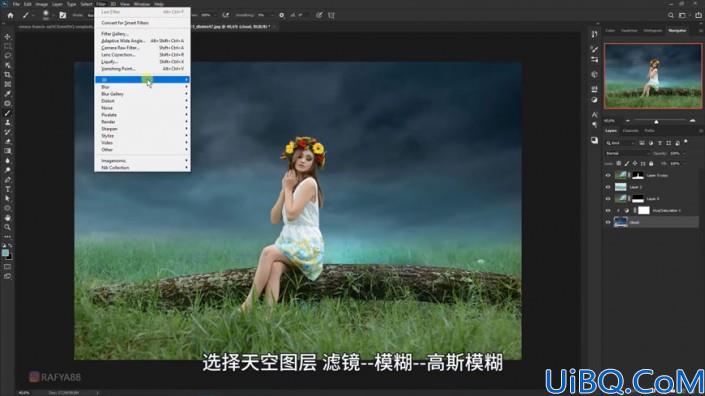Select the Hand tool
The image size is (705, 396).
click(x=8, y=218)
